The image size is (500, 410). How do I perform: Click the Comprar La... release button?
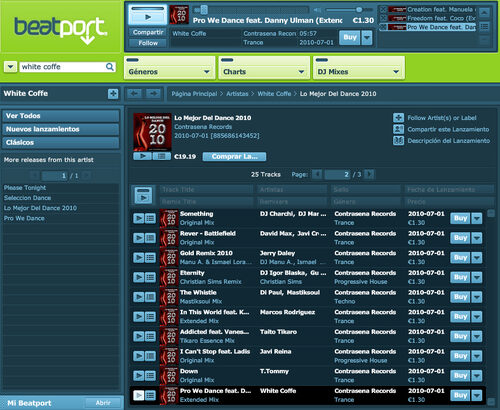point(234,156)
